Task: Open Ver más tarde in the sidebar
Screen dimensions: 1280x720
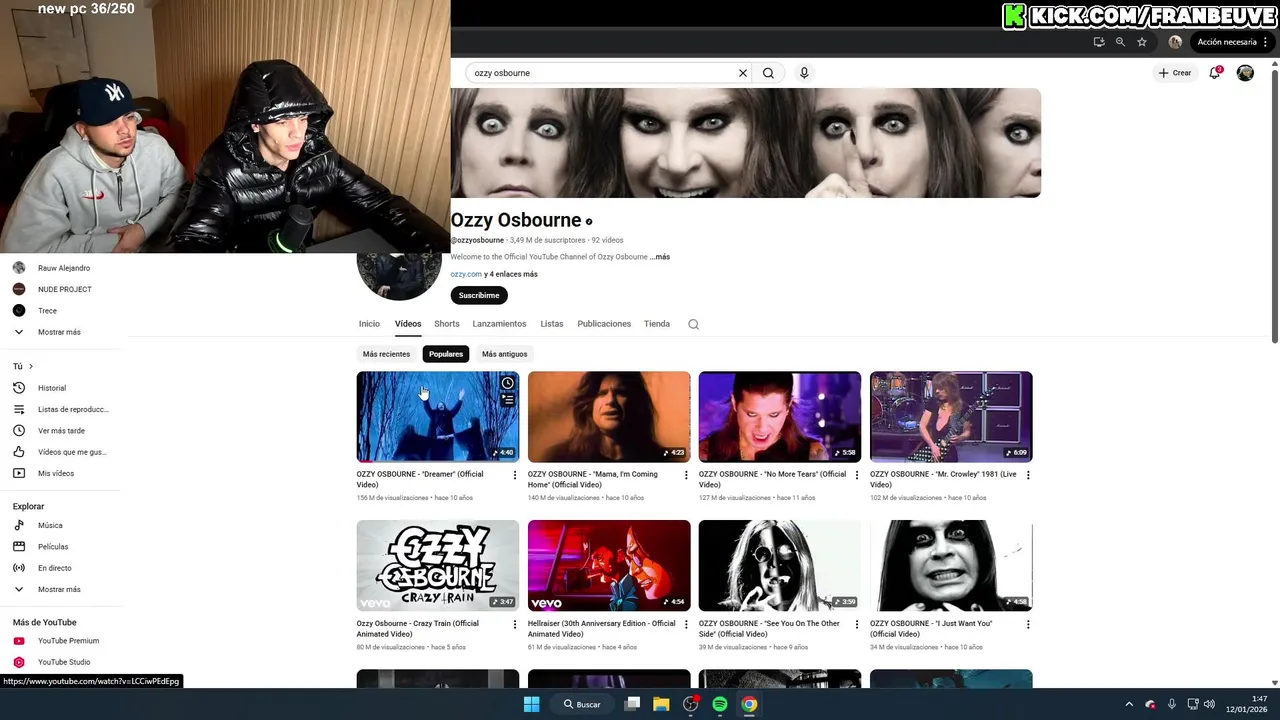Action: coord(60,431)
